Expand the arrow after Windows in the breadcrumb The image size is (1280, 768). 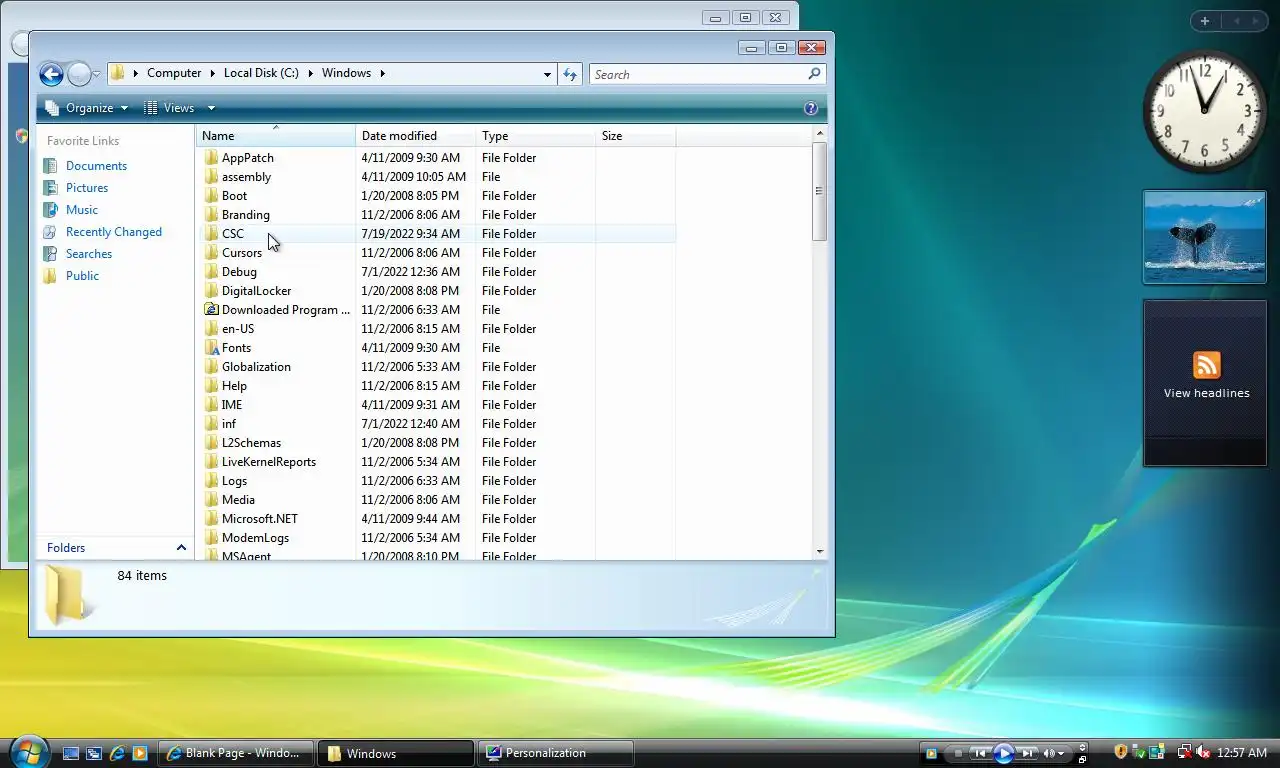[382, 73]
